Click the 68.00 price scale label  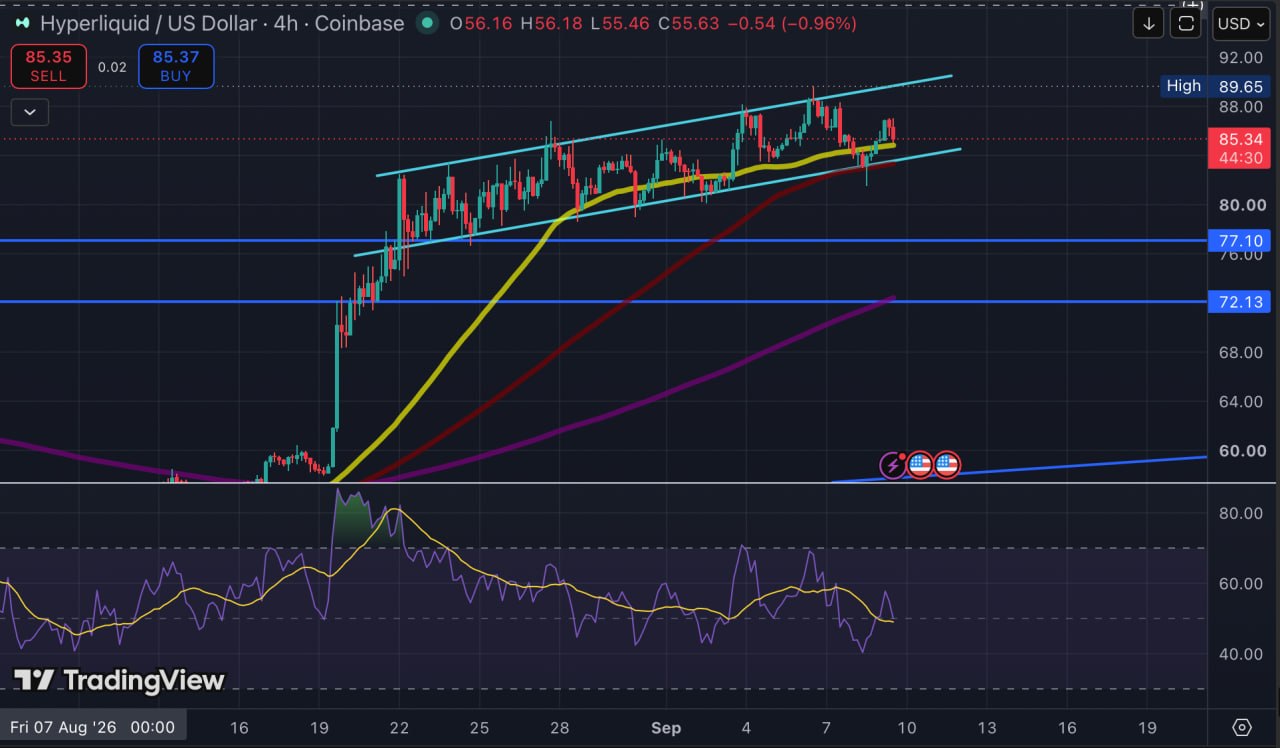[x=1240, y=352]
